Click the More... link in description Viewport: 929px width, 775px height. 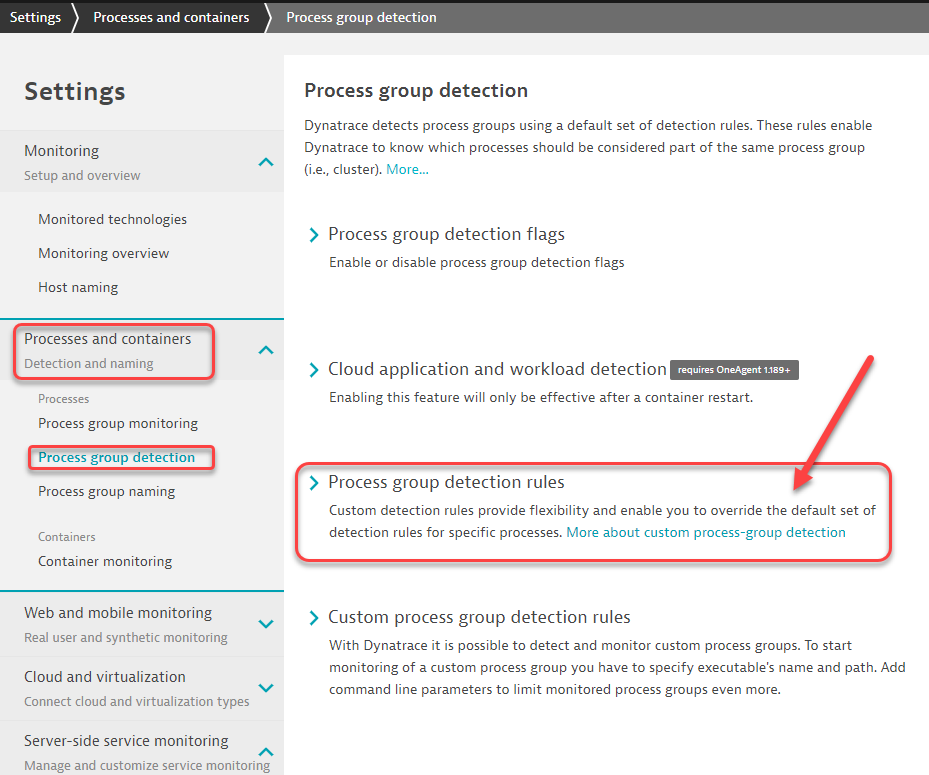click(407, 169)
